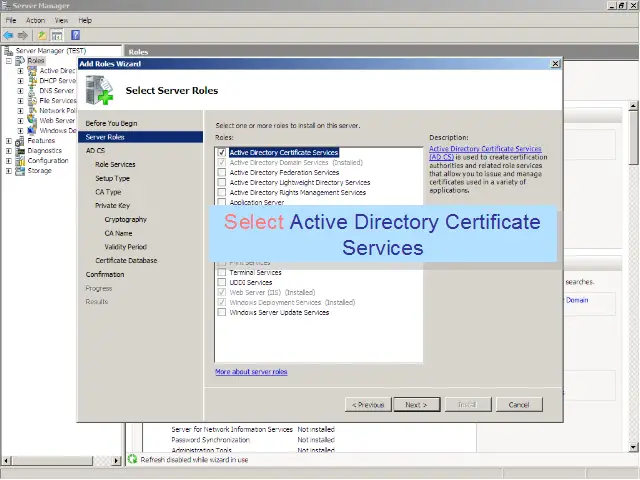Click the Forward arrow toolbar icon
This screenshot has width=640, height=480.
pos(23,36)
